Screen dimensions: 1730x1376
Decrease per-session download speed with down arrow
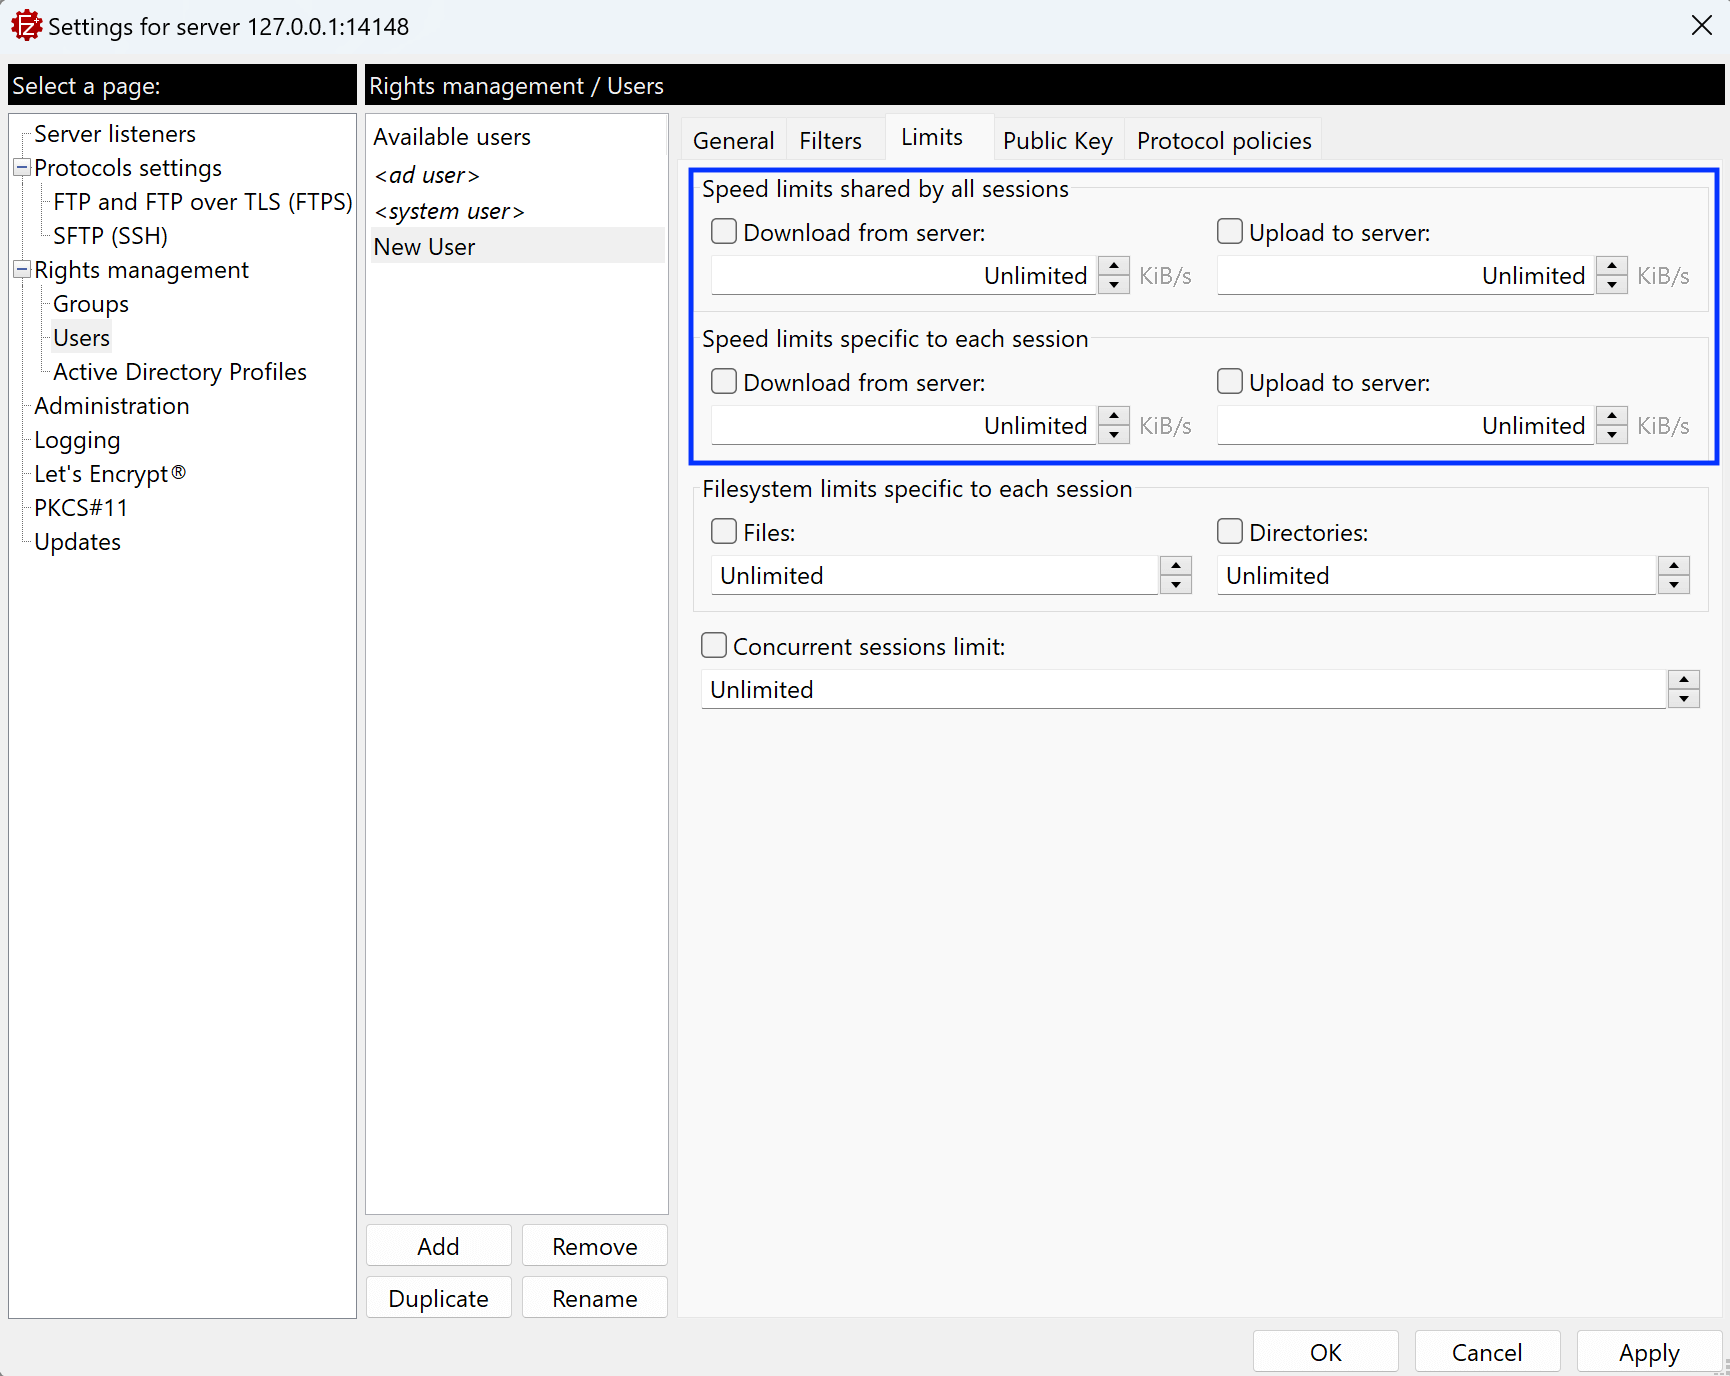1113,435
